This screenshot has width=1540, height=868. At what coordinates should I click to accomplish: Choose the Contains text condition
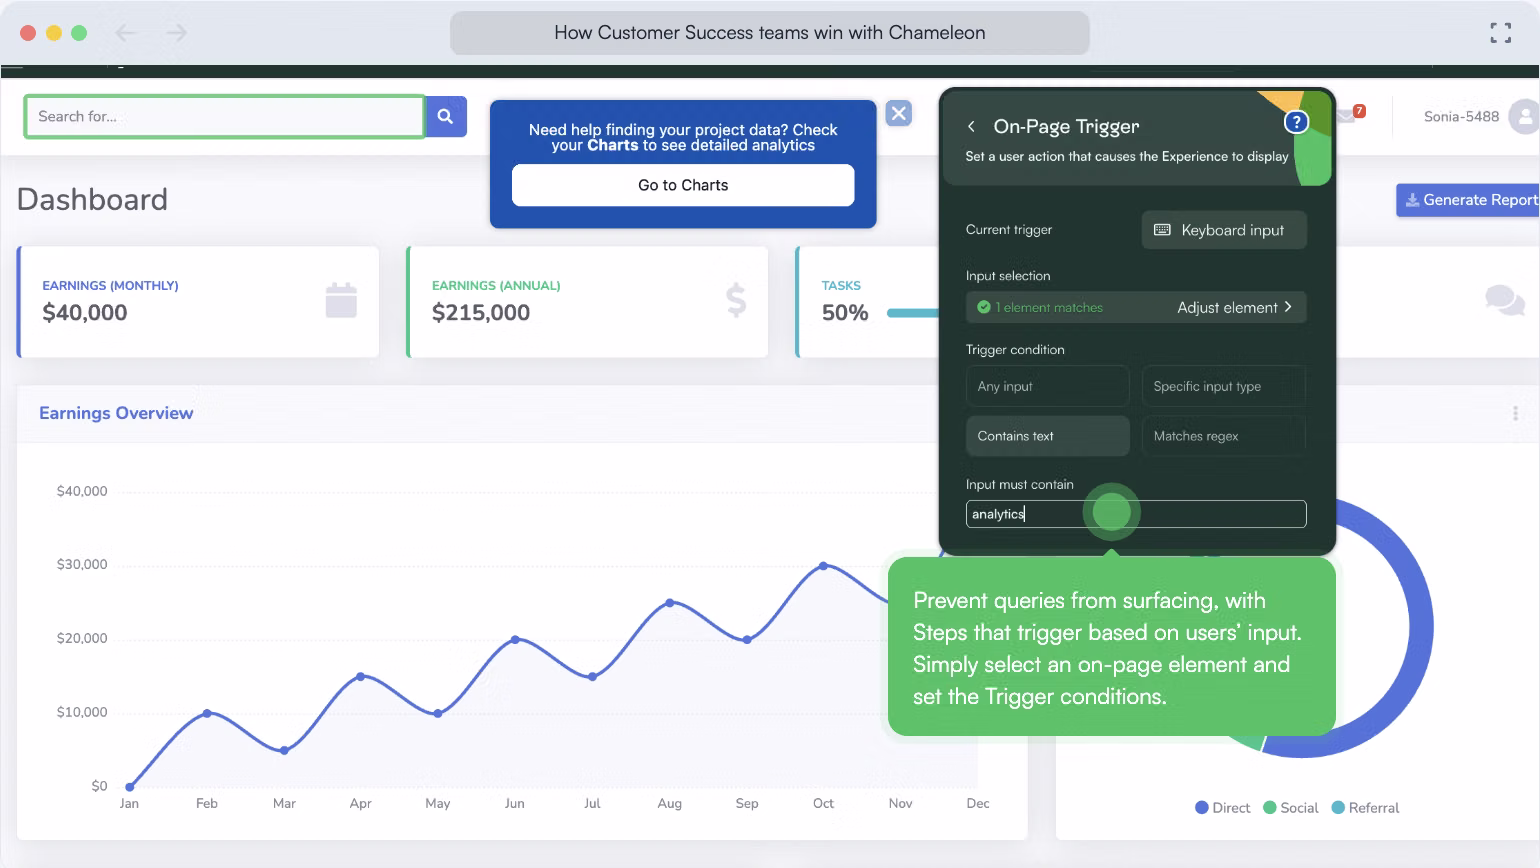click(x=1047, y=436)
